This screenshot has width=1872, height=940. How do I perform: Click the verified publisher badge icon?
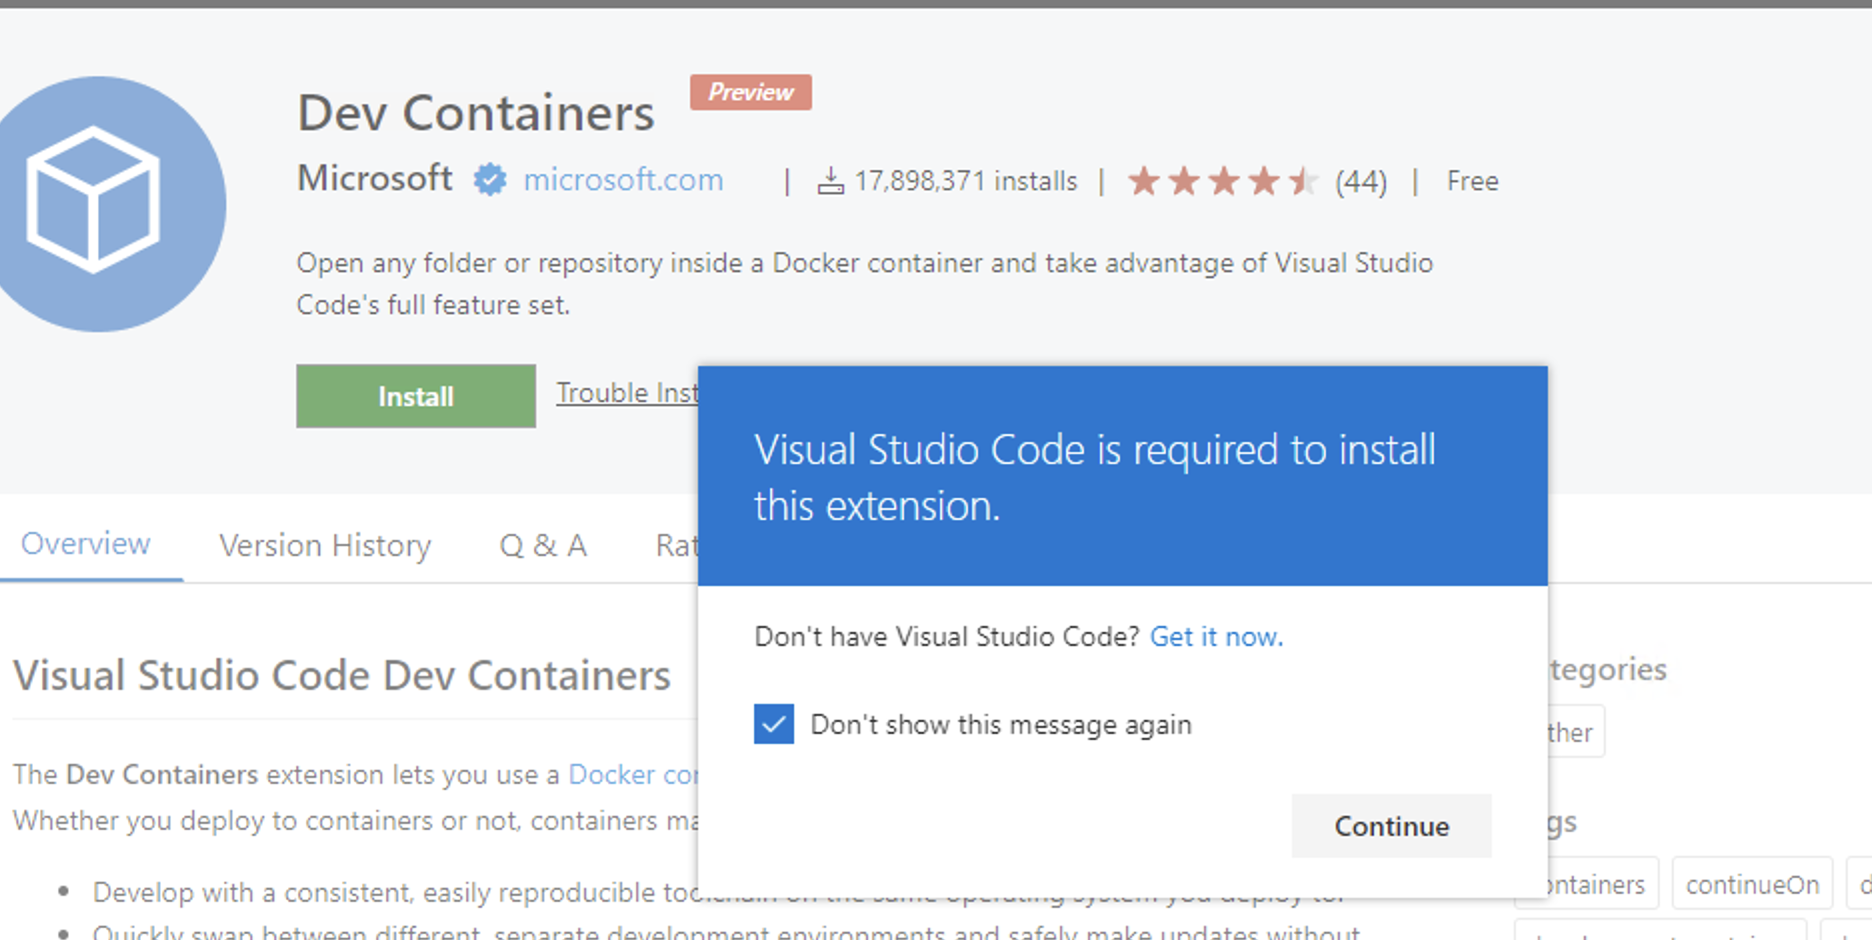pyautogui.click(x=490, y=180)
